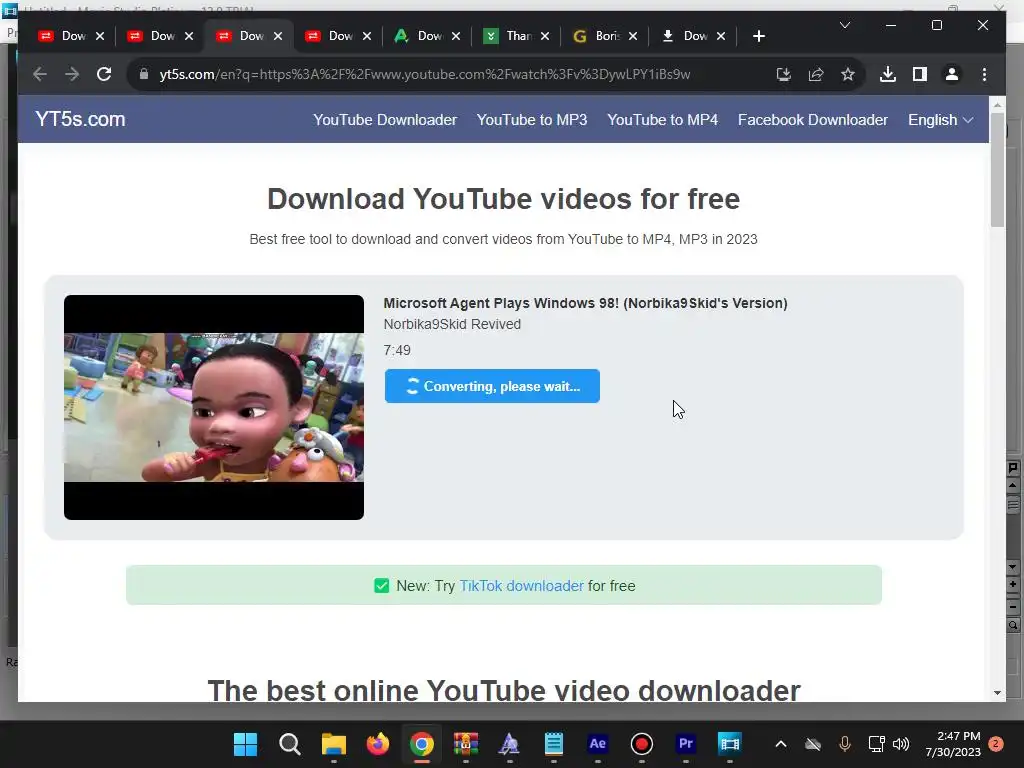
Task: Launch Firefox from taskbar
Action: tap(377, 744)
